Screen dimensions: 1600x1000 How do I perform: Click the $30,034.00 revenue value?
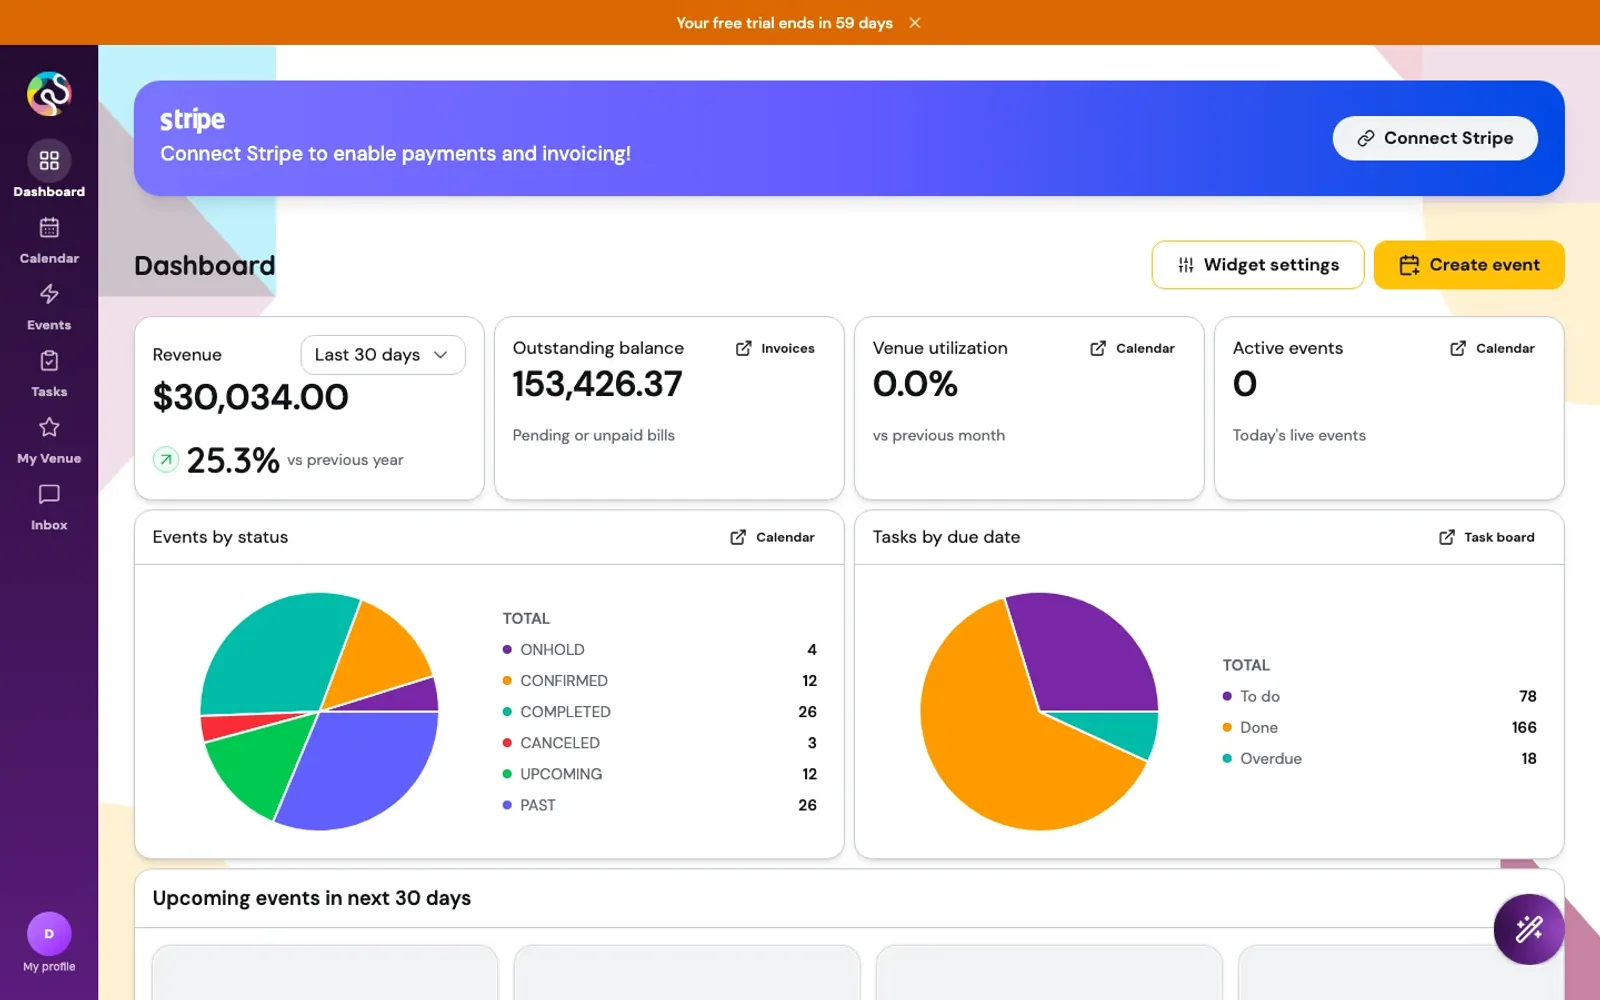pyautogui.click(x=251, y=398)
